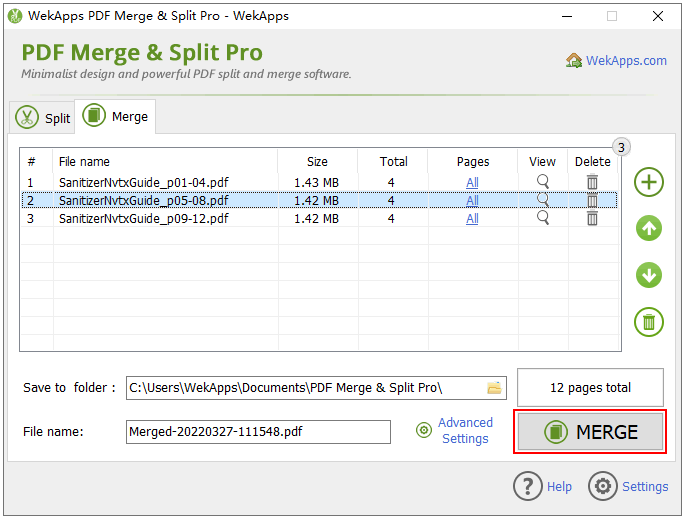Open the Advanced Settings link

click(465, 430)
